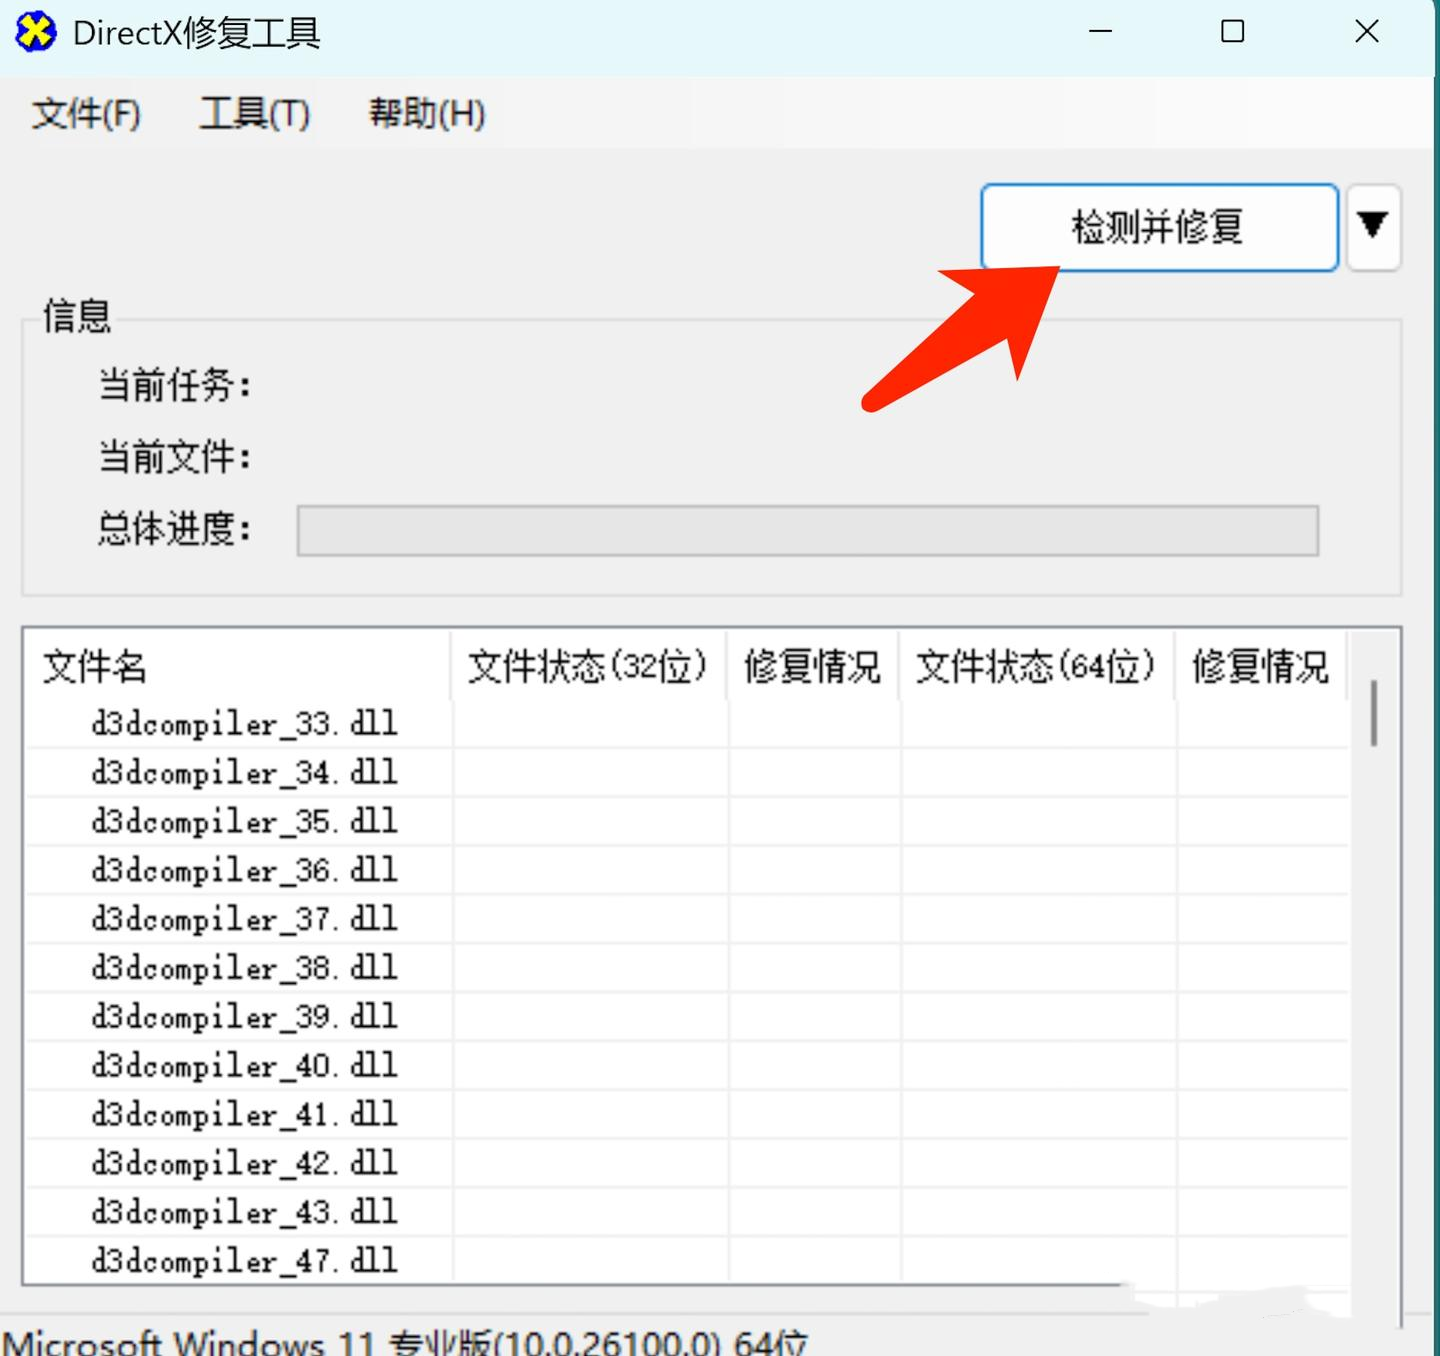Click the 总体进度 progress bar

tap(808, 530)
